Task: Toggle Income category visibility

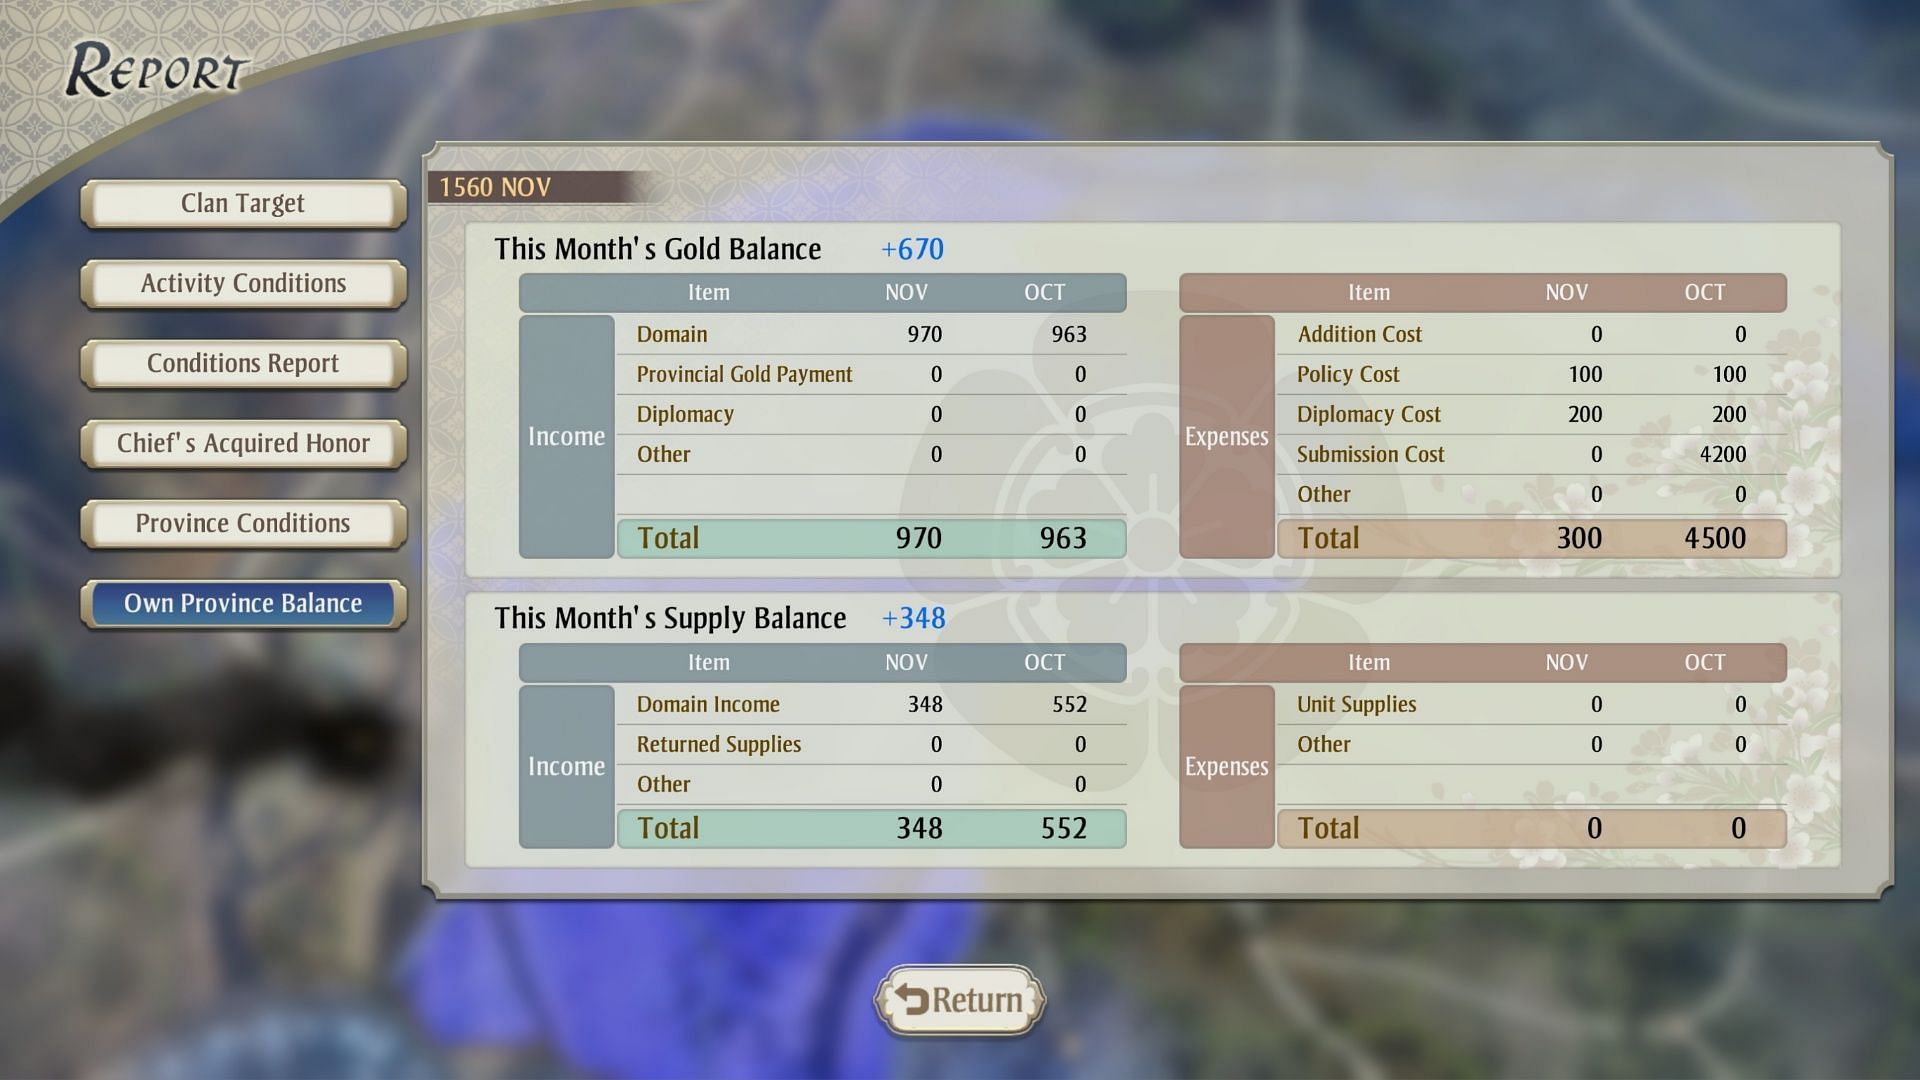Action: [x=563, y=434]
